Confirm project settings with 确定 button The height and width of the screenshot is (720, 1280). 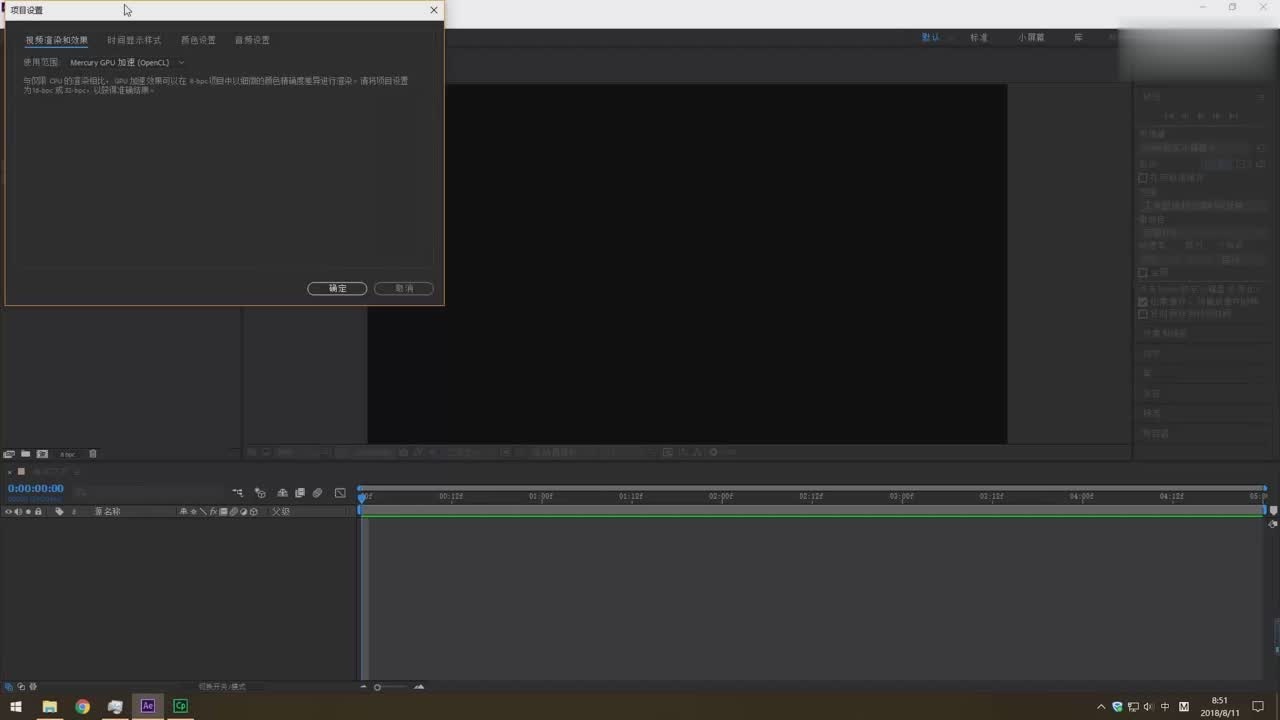click(337, 288)
